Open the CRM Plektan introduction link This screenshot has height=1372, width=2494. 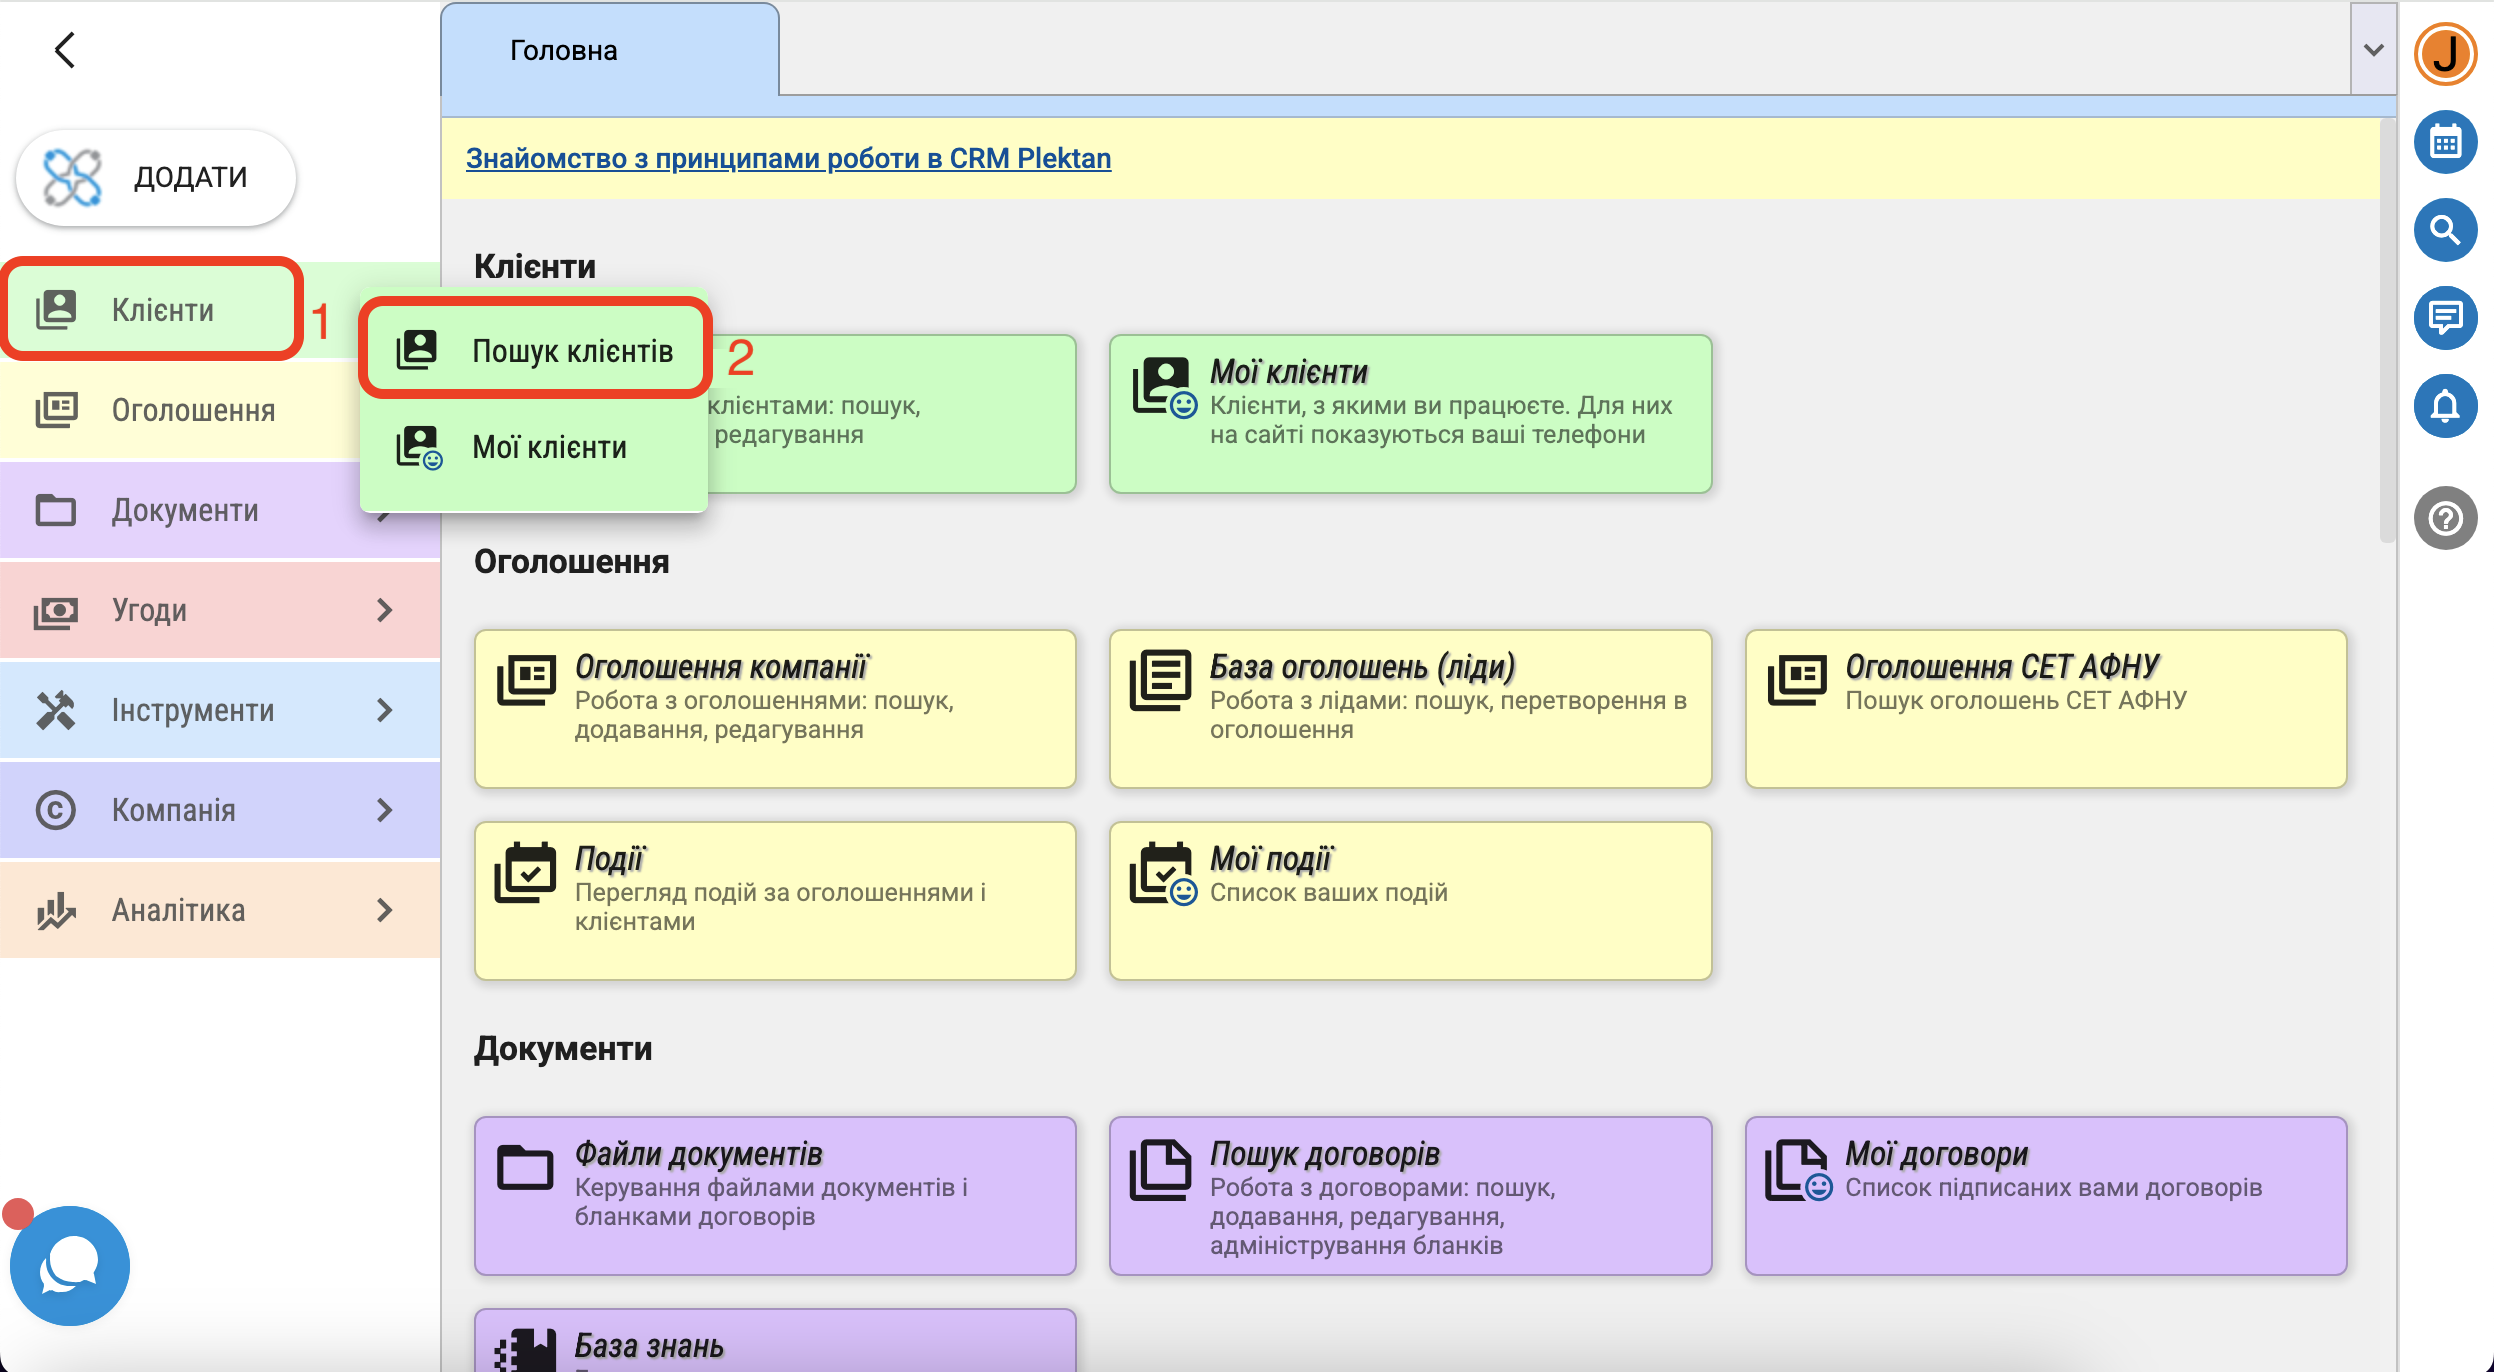point(788,158)
